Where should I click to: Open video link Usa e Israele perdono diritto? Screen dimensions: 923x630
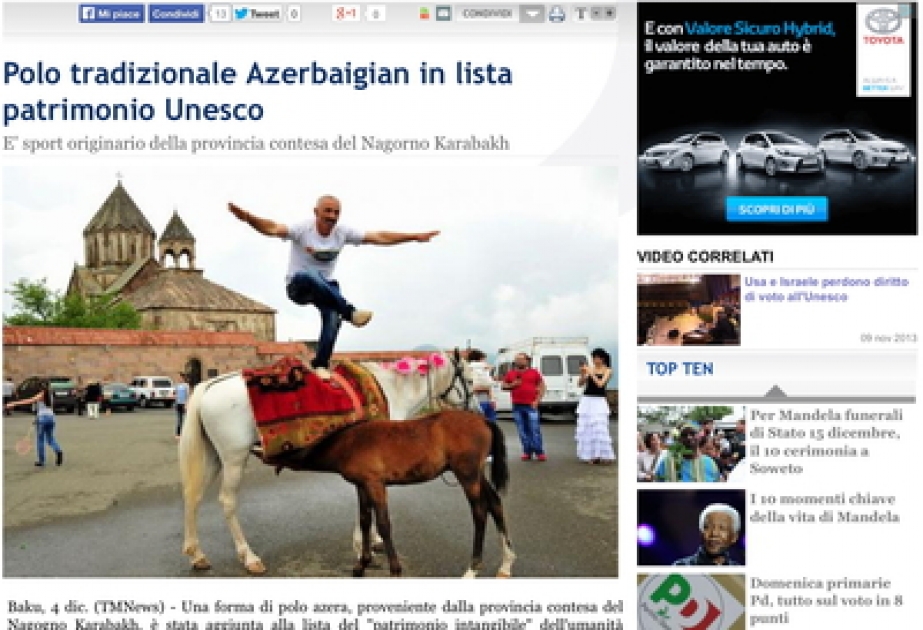(x=826, y=289)
